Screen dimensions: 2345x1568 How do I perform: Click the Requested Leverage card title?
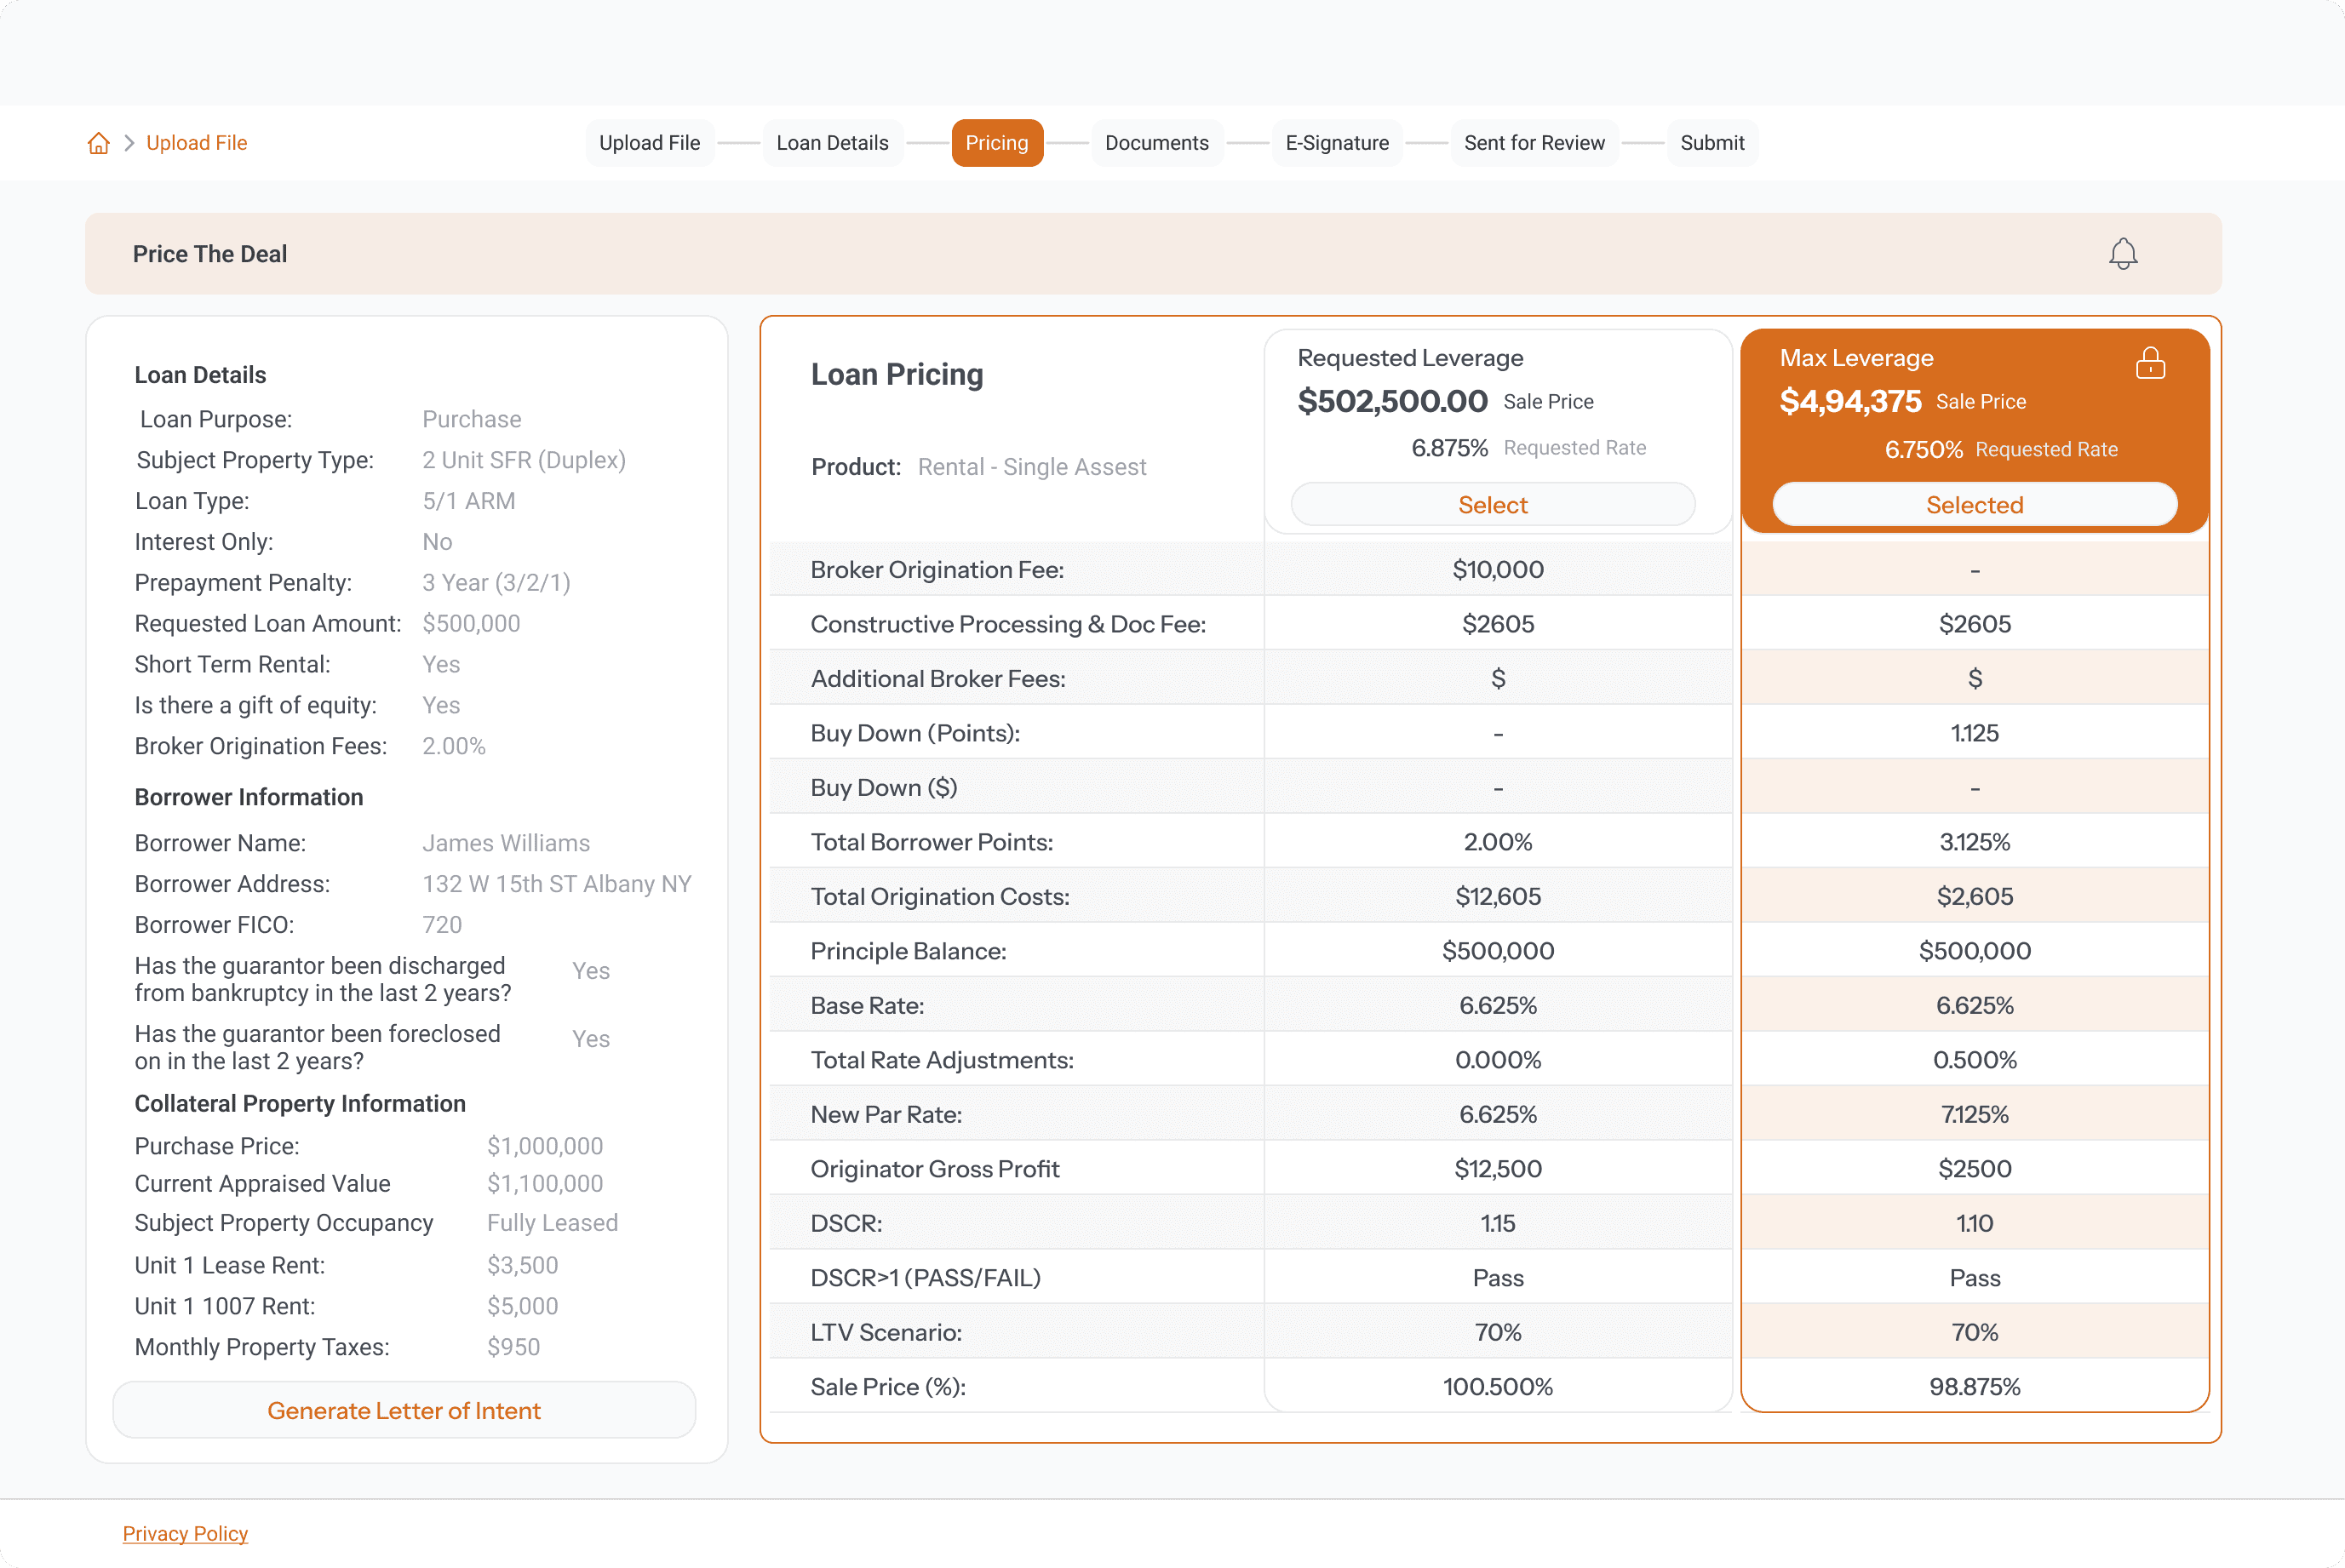[1410, 358]
